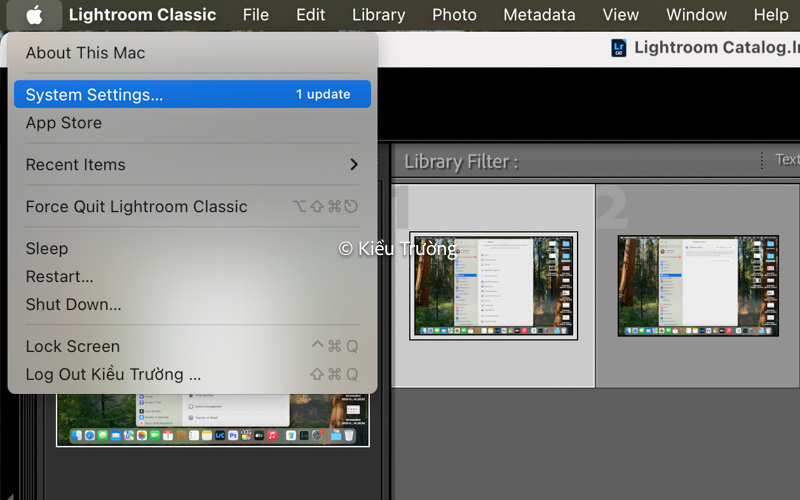Open the Help menu
Image resolution: width=800 pixels, height=500 pixels.
(x=771, y=15)
